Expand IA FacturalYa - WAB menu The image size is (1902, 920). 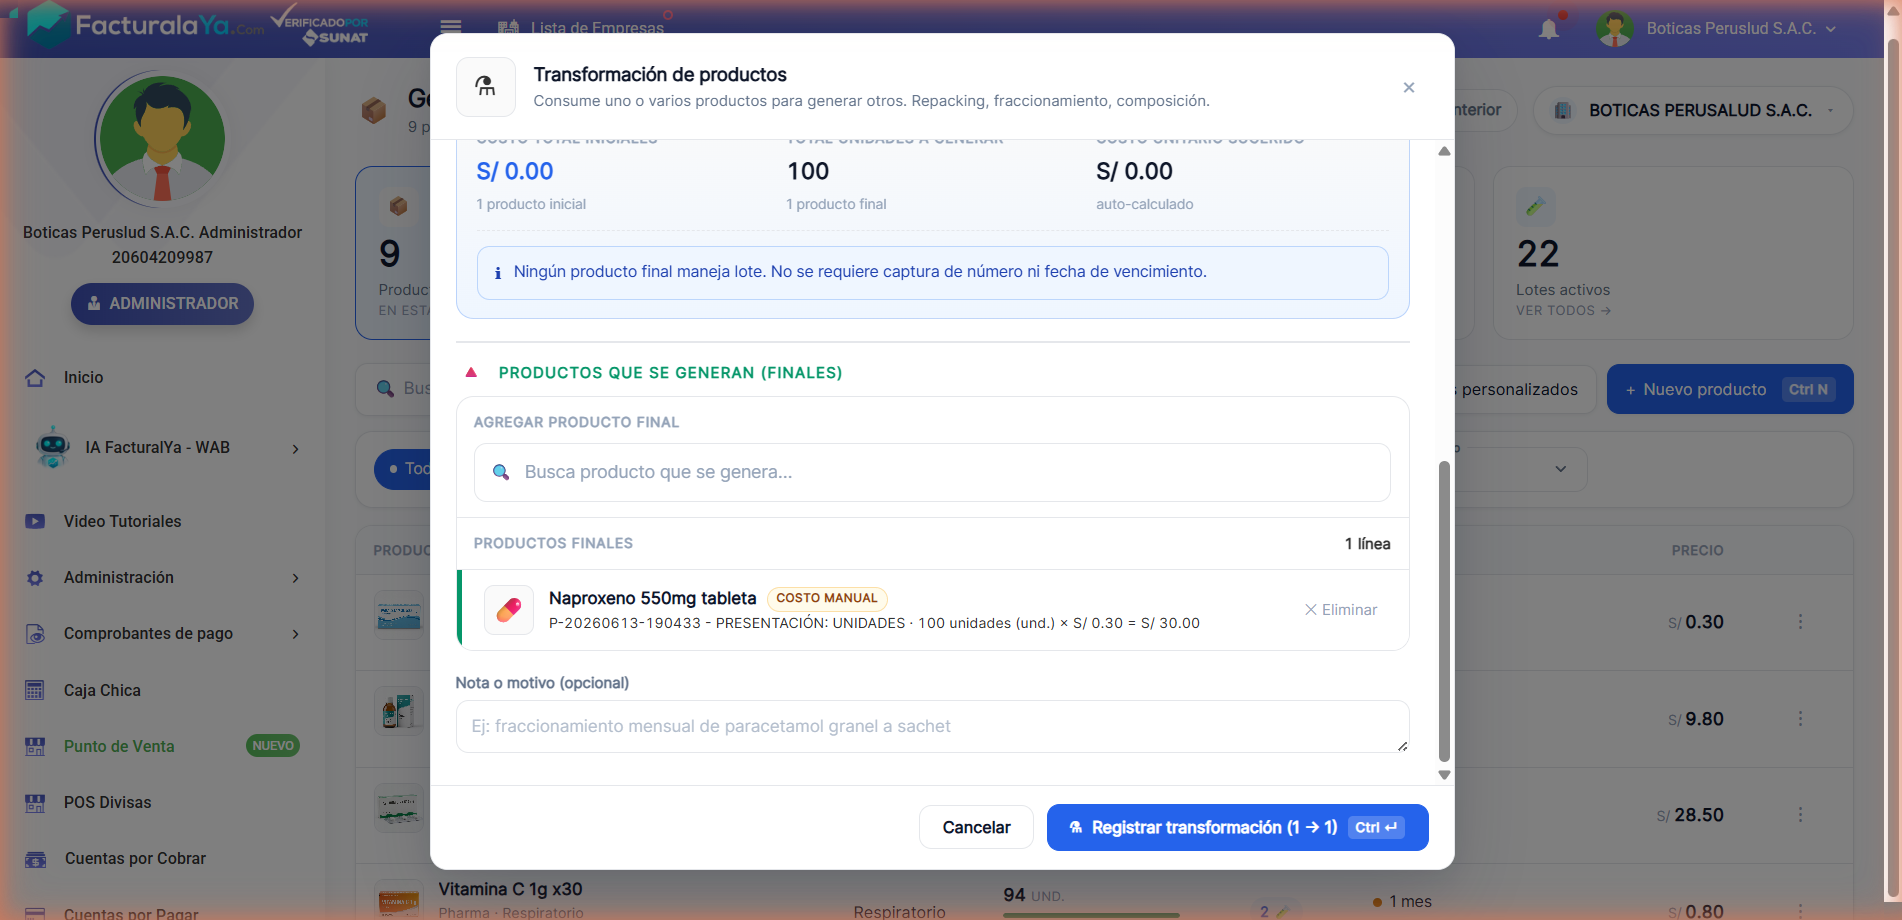pos(295,449)
